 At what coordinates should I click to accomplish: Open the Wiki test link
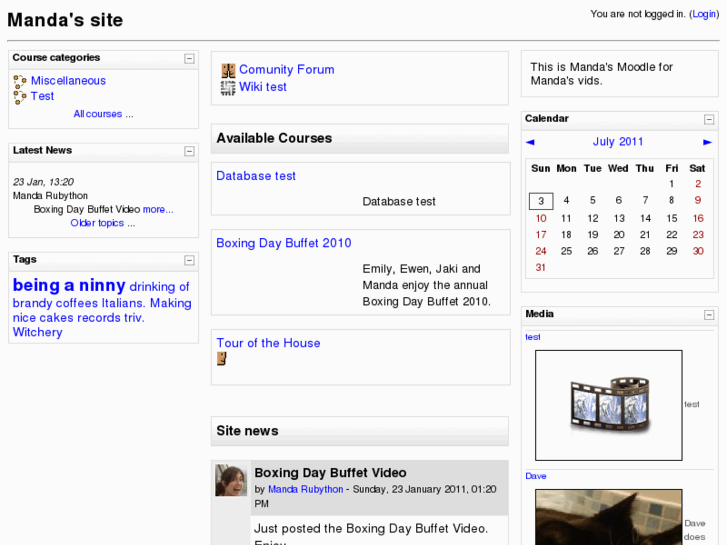pos(263,87)
